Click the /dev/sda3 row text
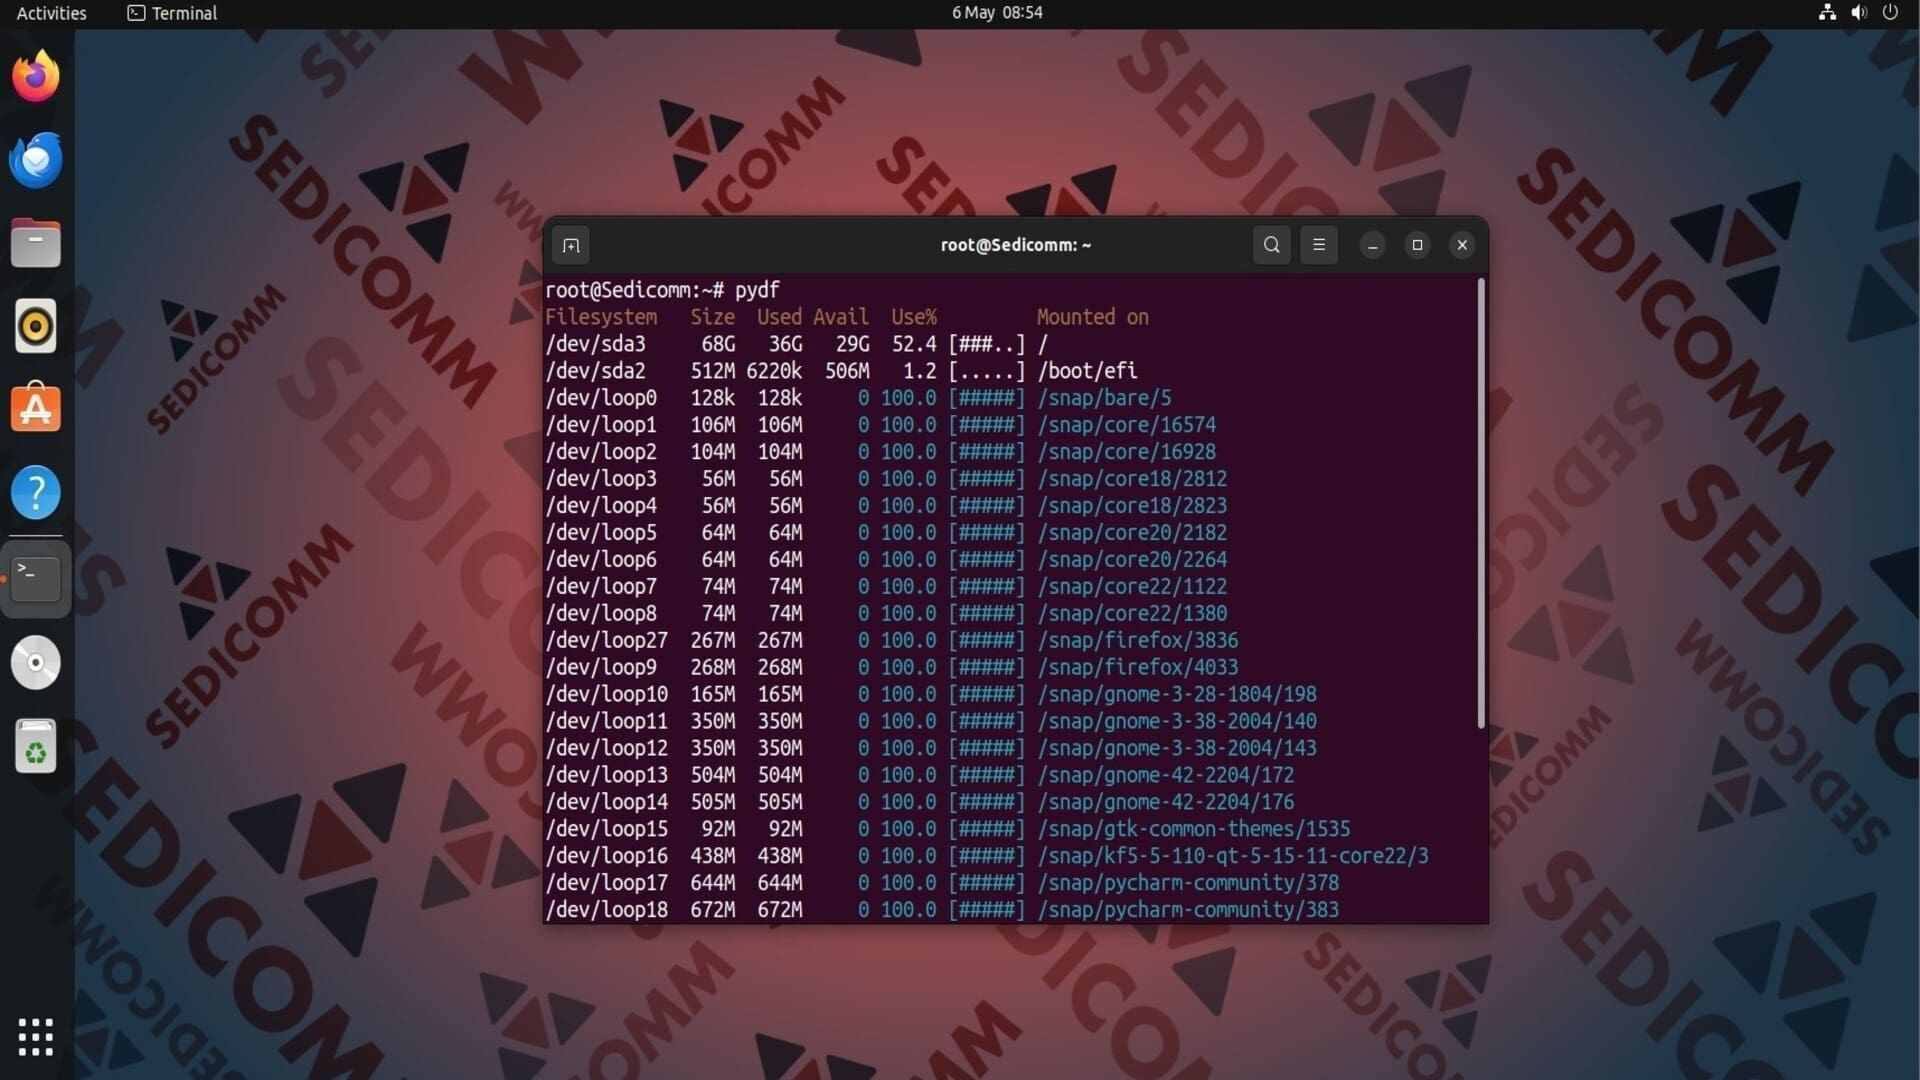Image resolution: width=1920 pixels, height=1080 pixels. click(796, 344)
